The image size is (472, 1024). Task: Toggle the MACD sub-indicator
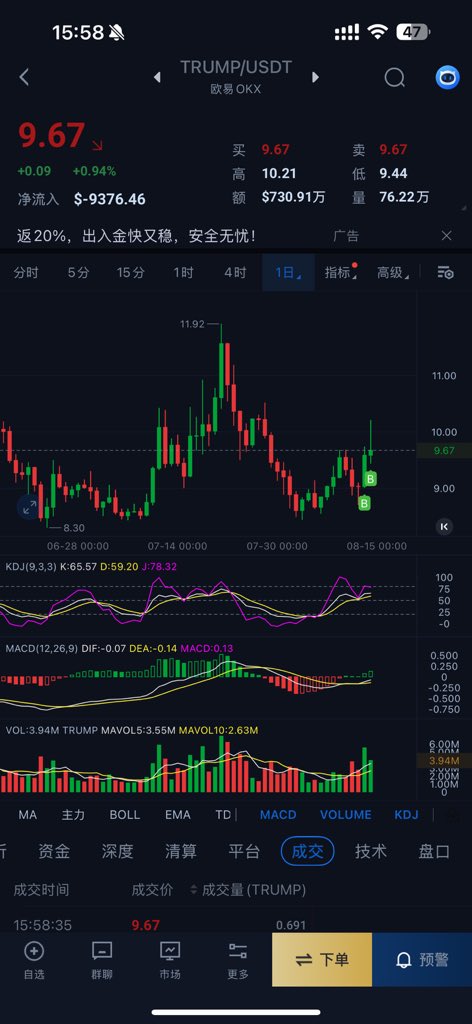[x=278, y=814]
